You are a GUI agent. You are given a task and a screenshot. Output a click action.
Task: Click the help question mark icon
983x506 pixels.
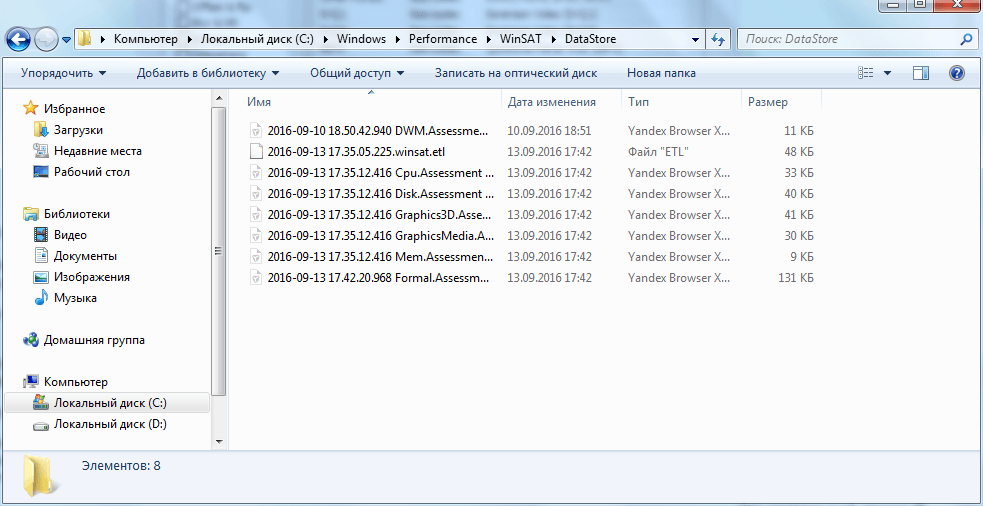coord(956,73)
